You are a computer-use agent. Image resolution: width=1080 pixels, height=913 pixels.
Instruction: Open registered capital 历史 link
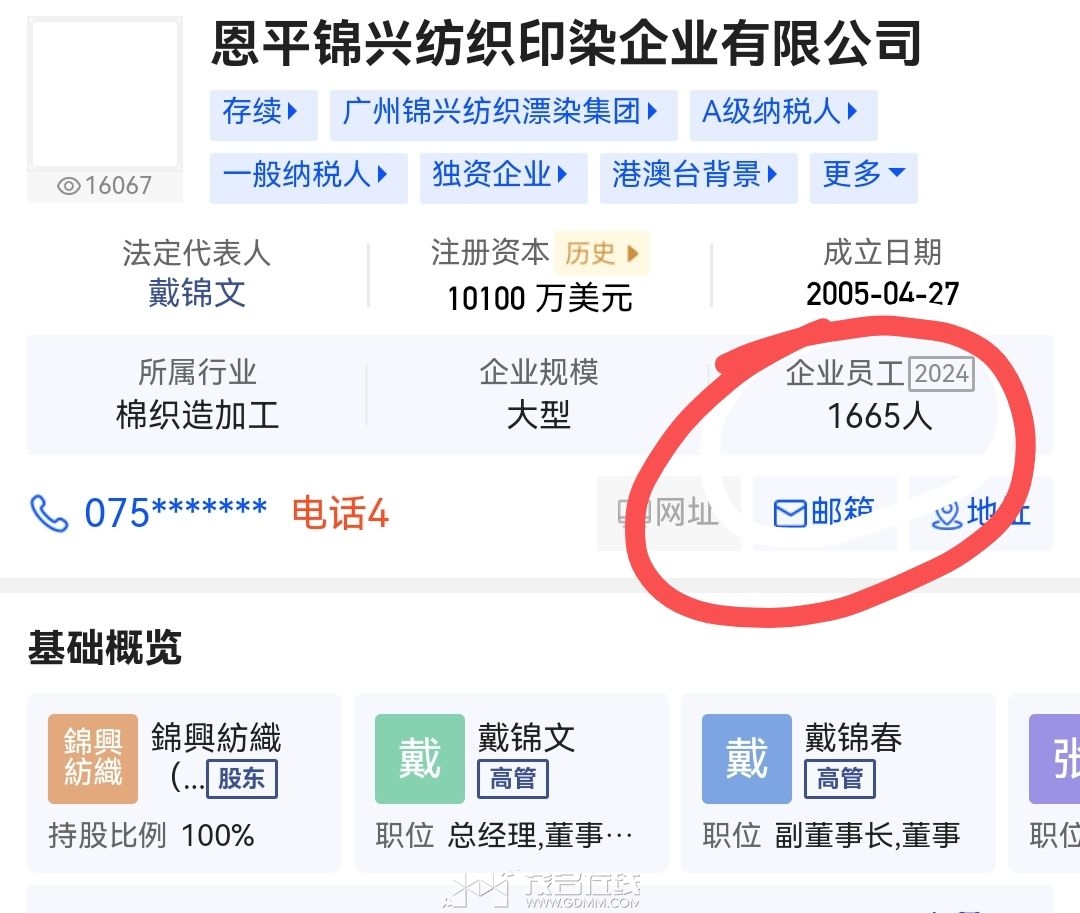click(x=601, y=253)
